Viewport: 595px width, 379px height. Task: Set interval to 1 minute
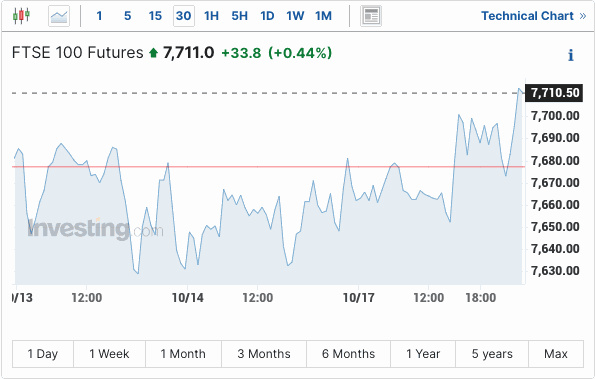[99, 16]
